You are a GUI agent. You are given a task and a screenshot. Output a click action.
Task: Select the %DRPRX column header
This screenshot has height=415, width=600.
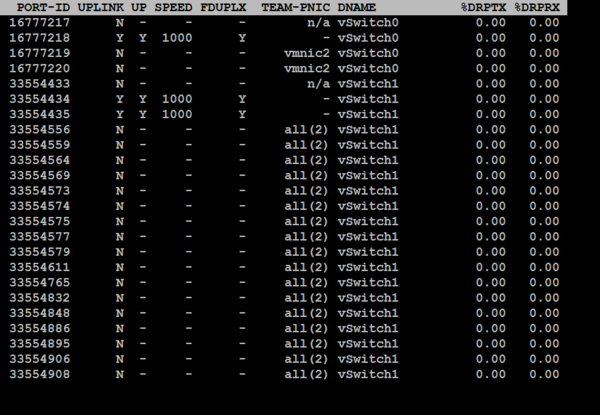pyautogui.click(x=536, y=8)
